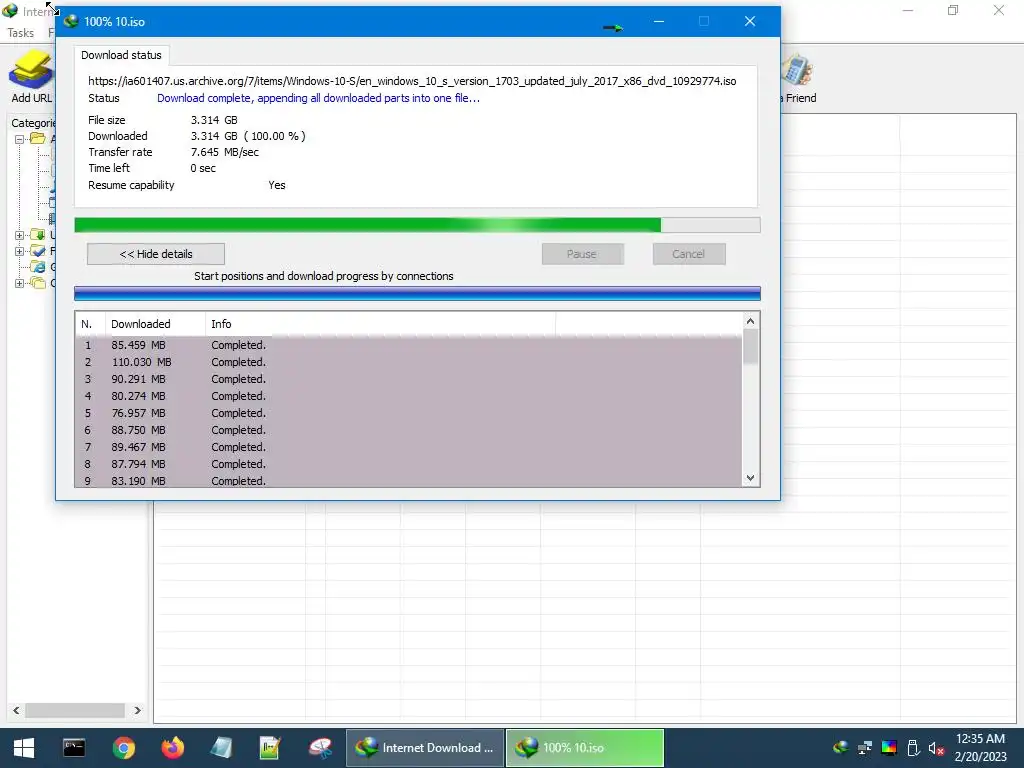Click the IDM system tray icon

tap(841, 748)
